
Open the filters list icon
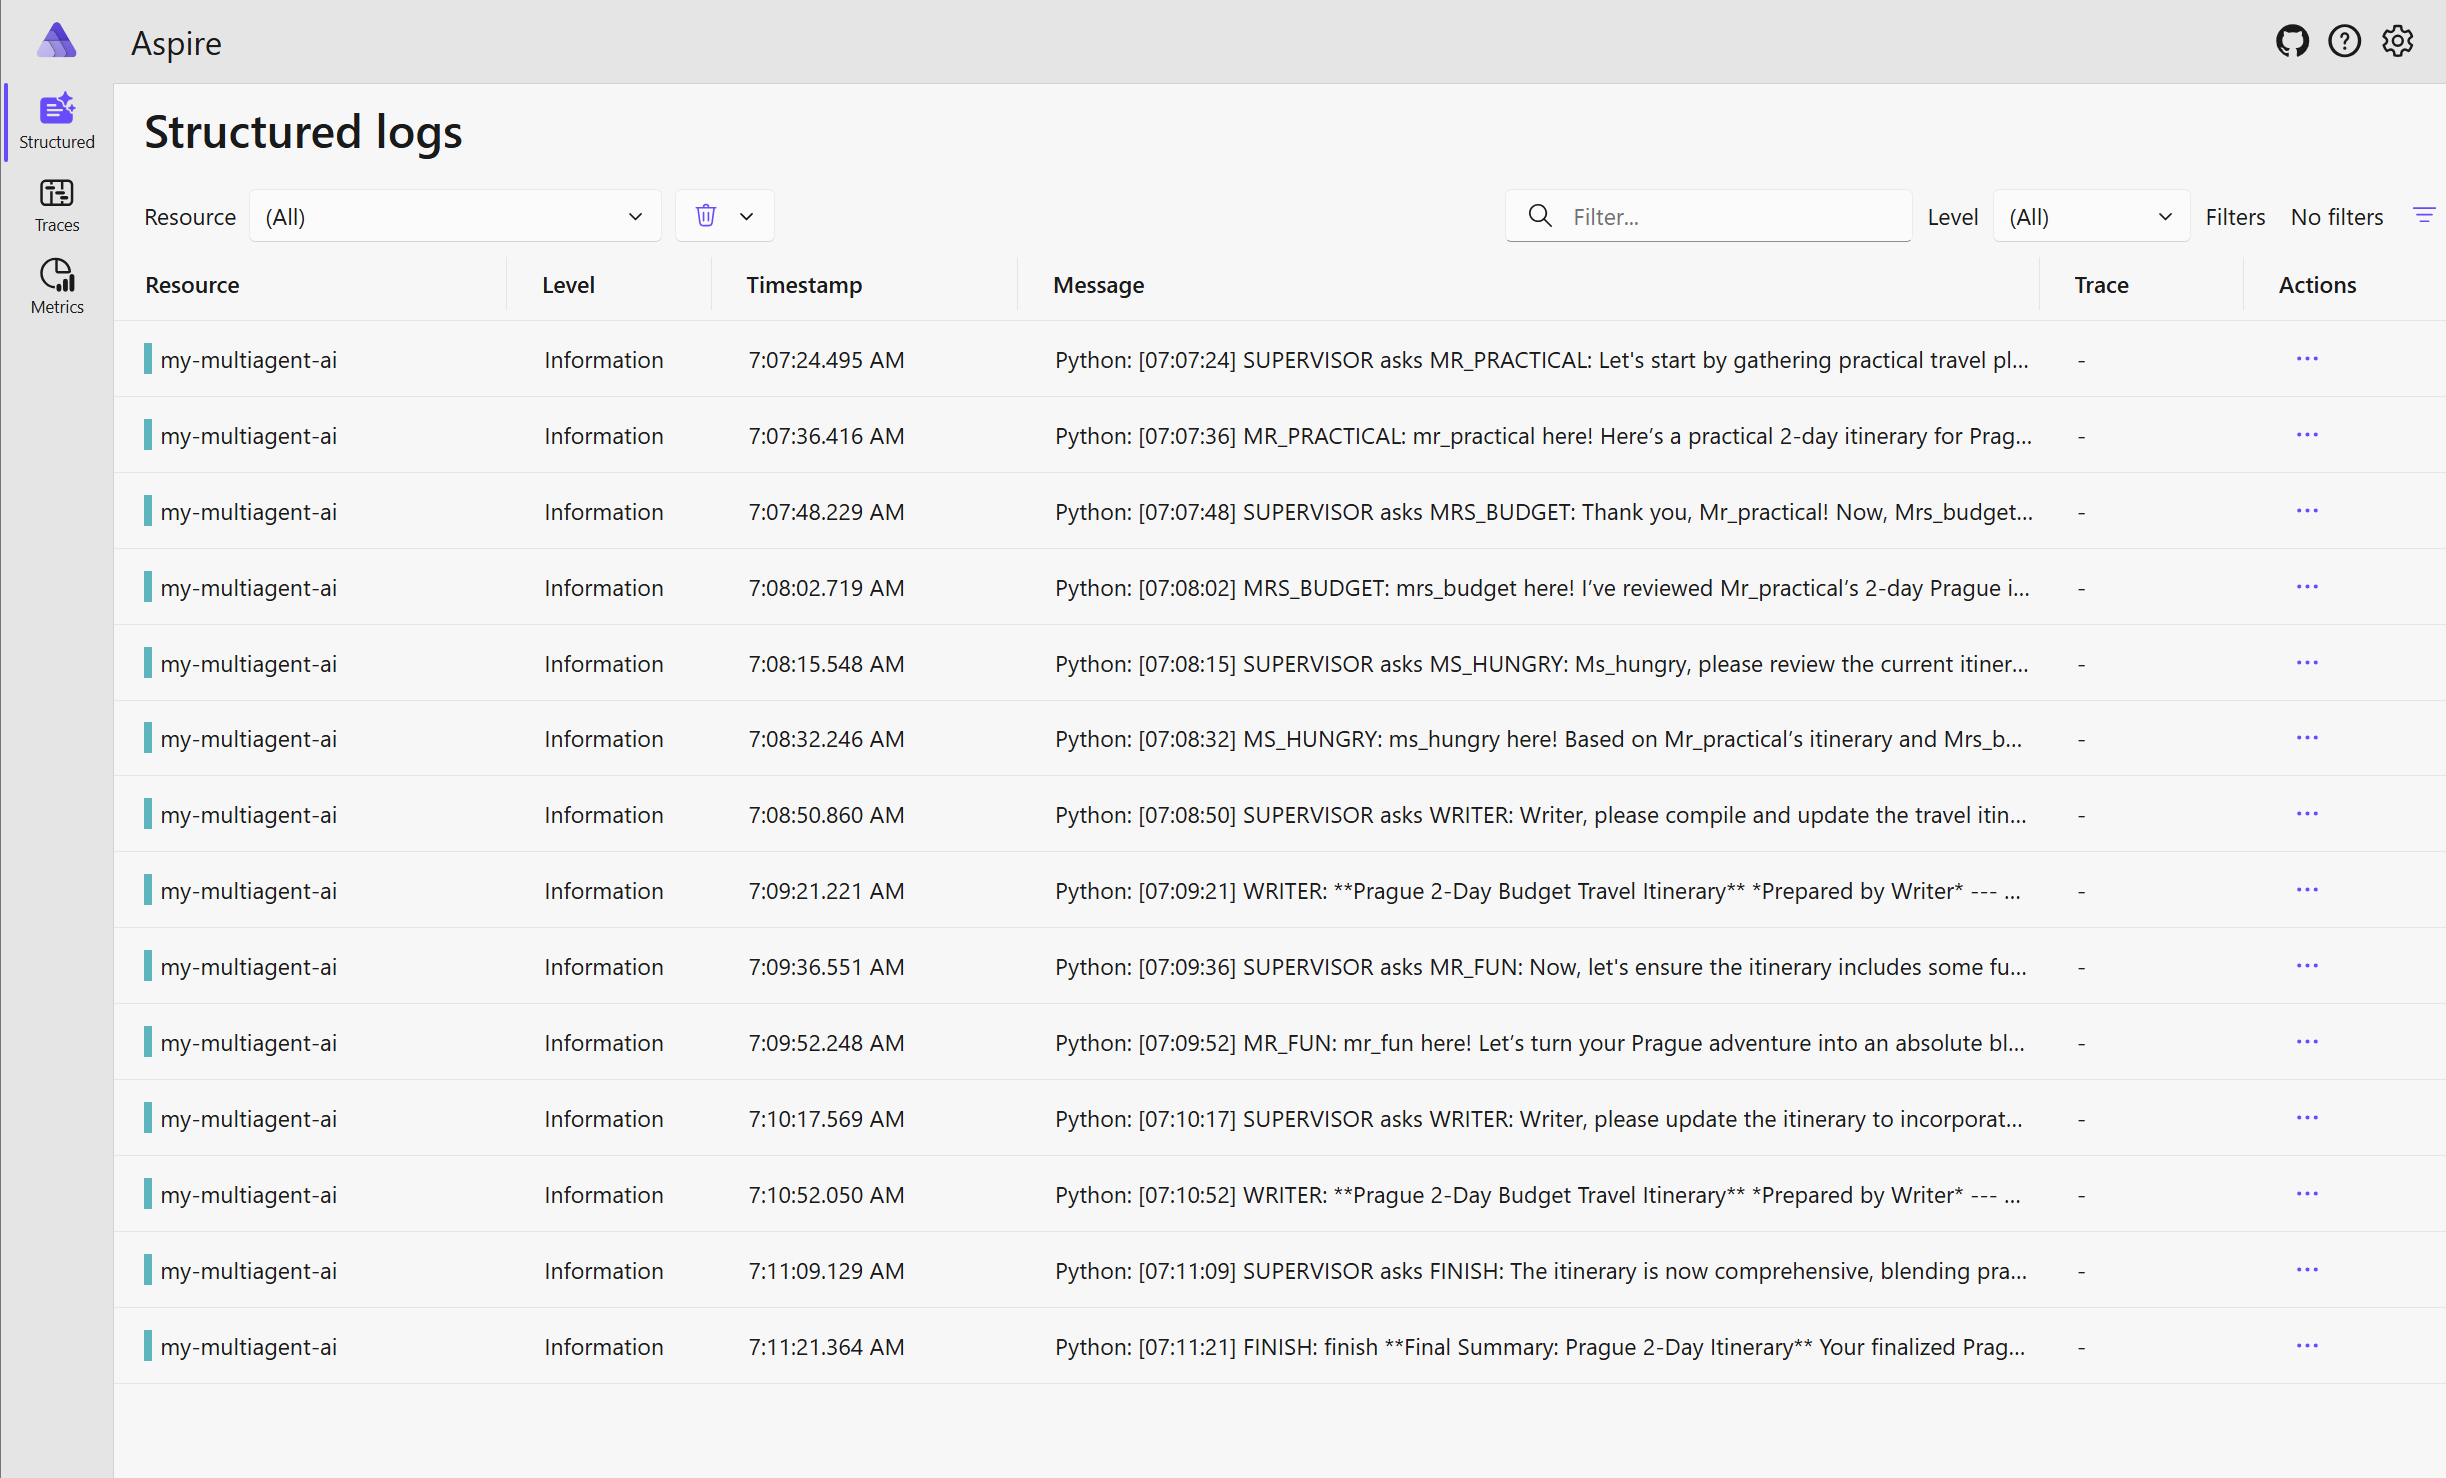pos(2424,216)
